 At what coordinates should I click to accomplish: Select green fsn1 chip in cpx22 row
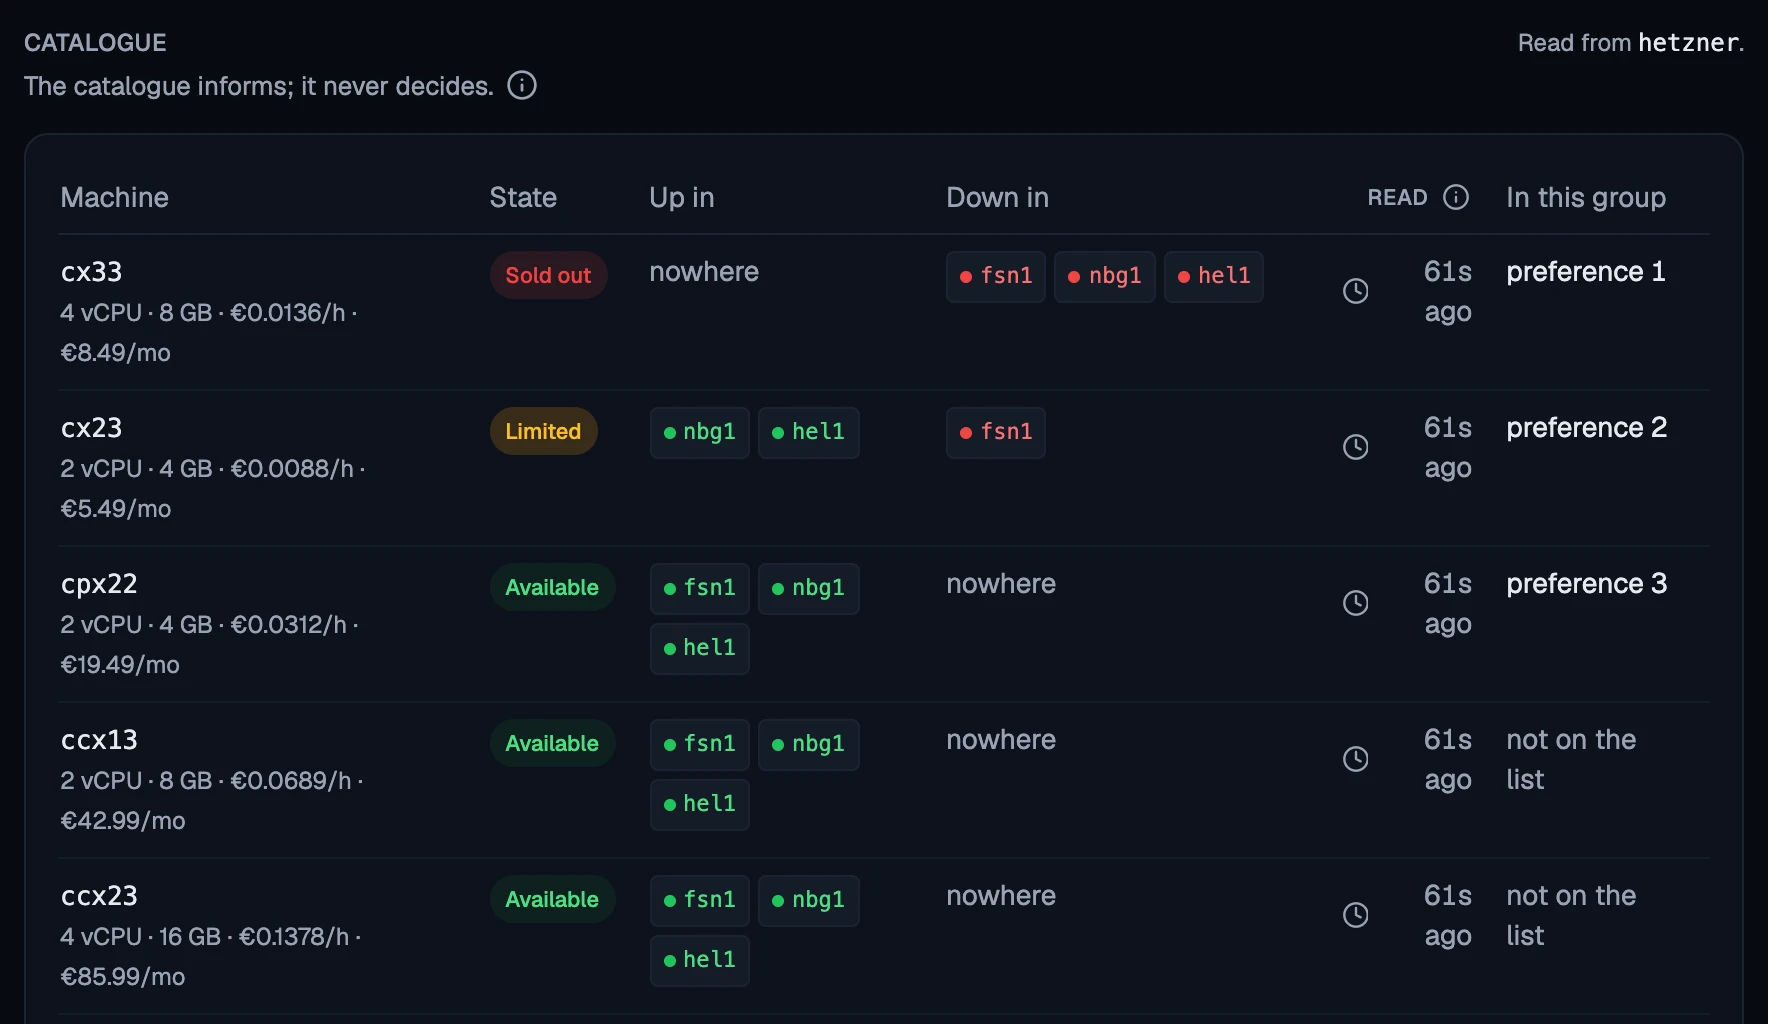click(700, 588)
